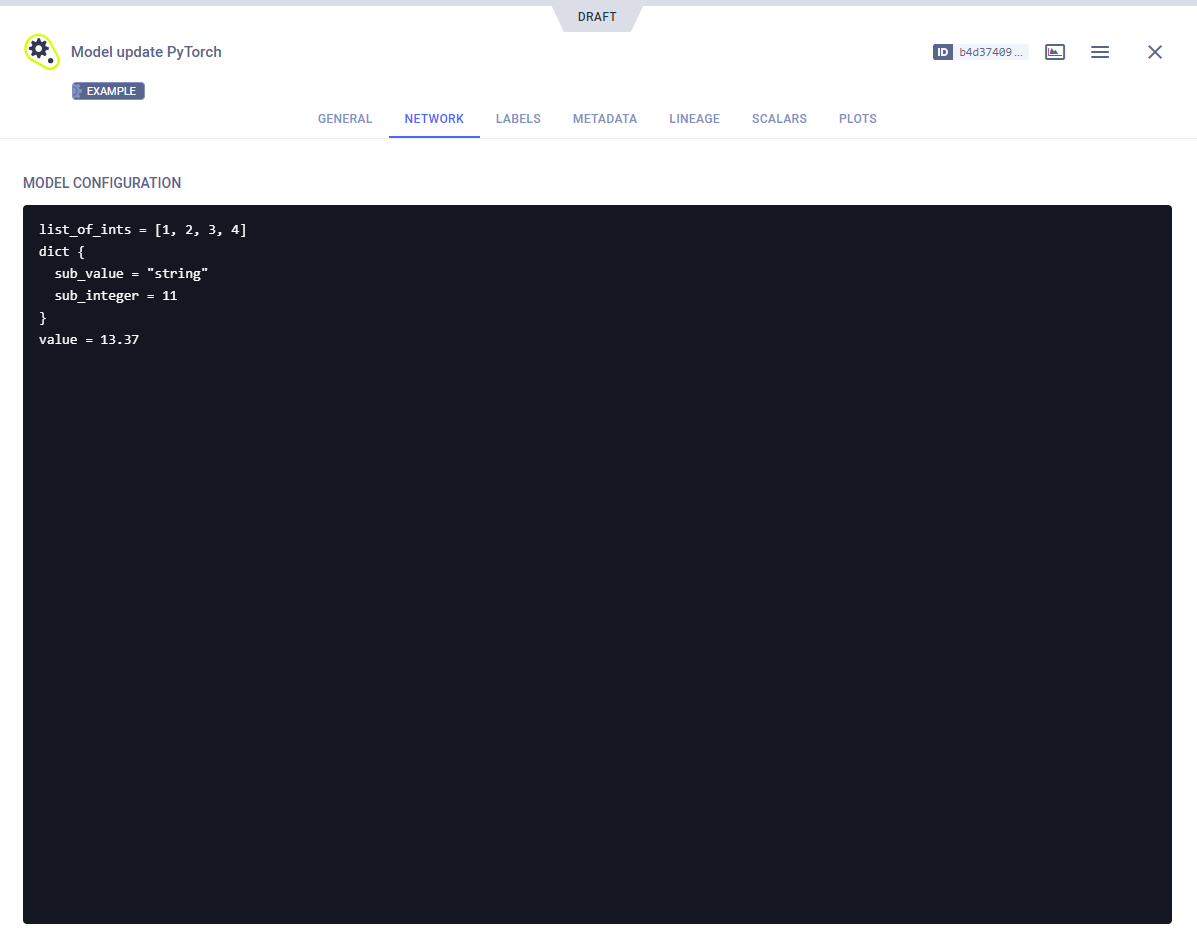Select the Network tab
This screenshot has height=950, width=1197.
pos(434,119)
